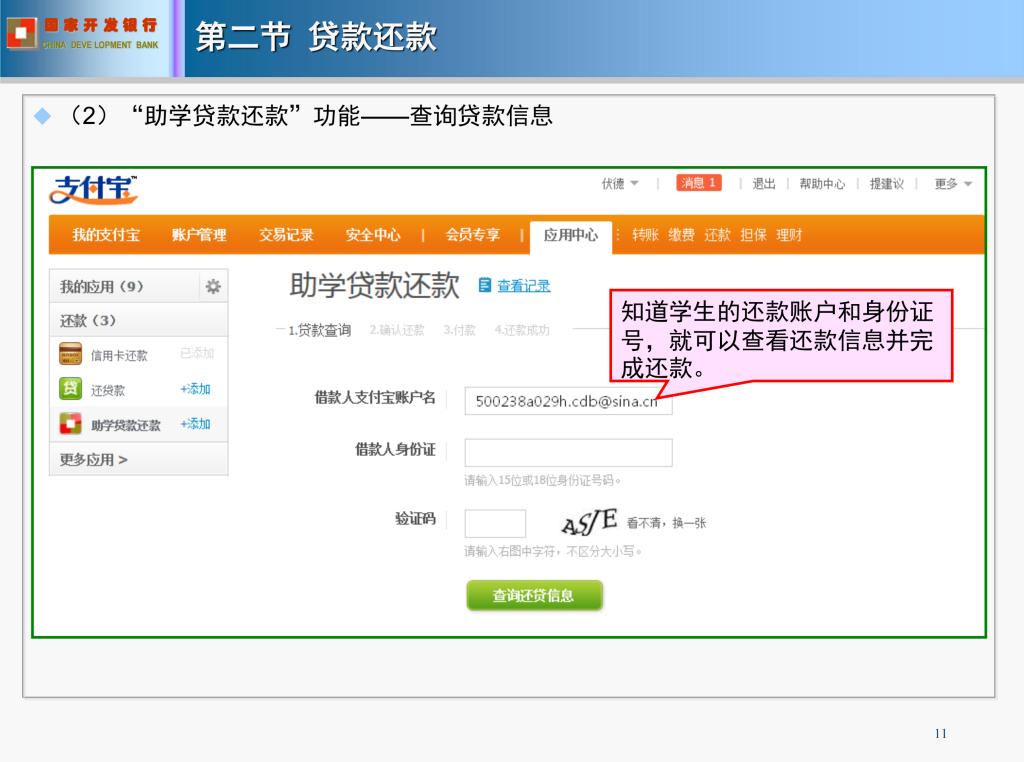This screenshot has height=762, width=1024.
Task: Click the 验证码 input box
Action: pos(495,523)
